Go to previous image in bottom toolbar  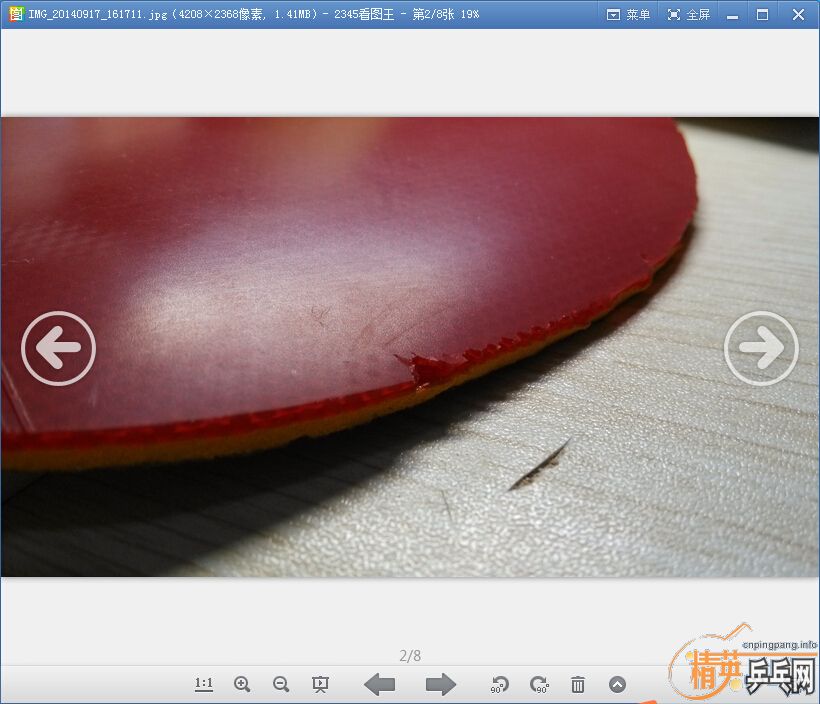point(379,684)
